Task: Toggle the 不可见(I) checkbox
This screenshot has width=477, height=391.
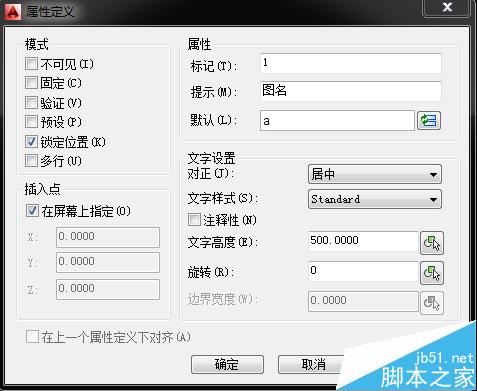Action: [x=31, y=64]
